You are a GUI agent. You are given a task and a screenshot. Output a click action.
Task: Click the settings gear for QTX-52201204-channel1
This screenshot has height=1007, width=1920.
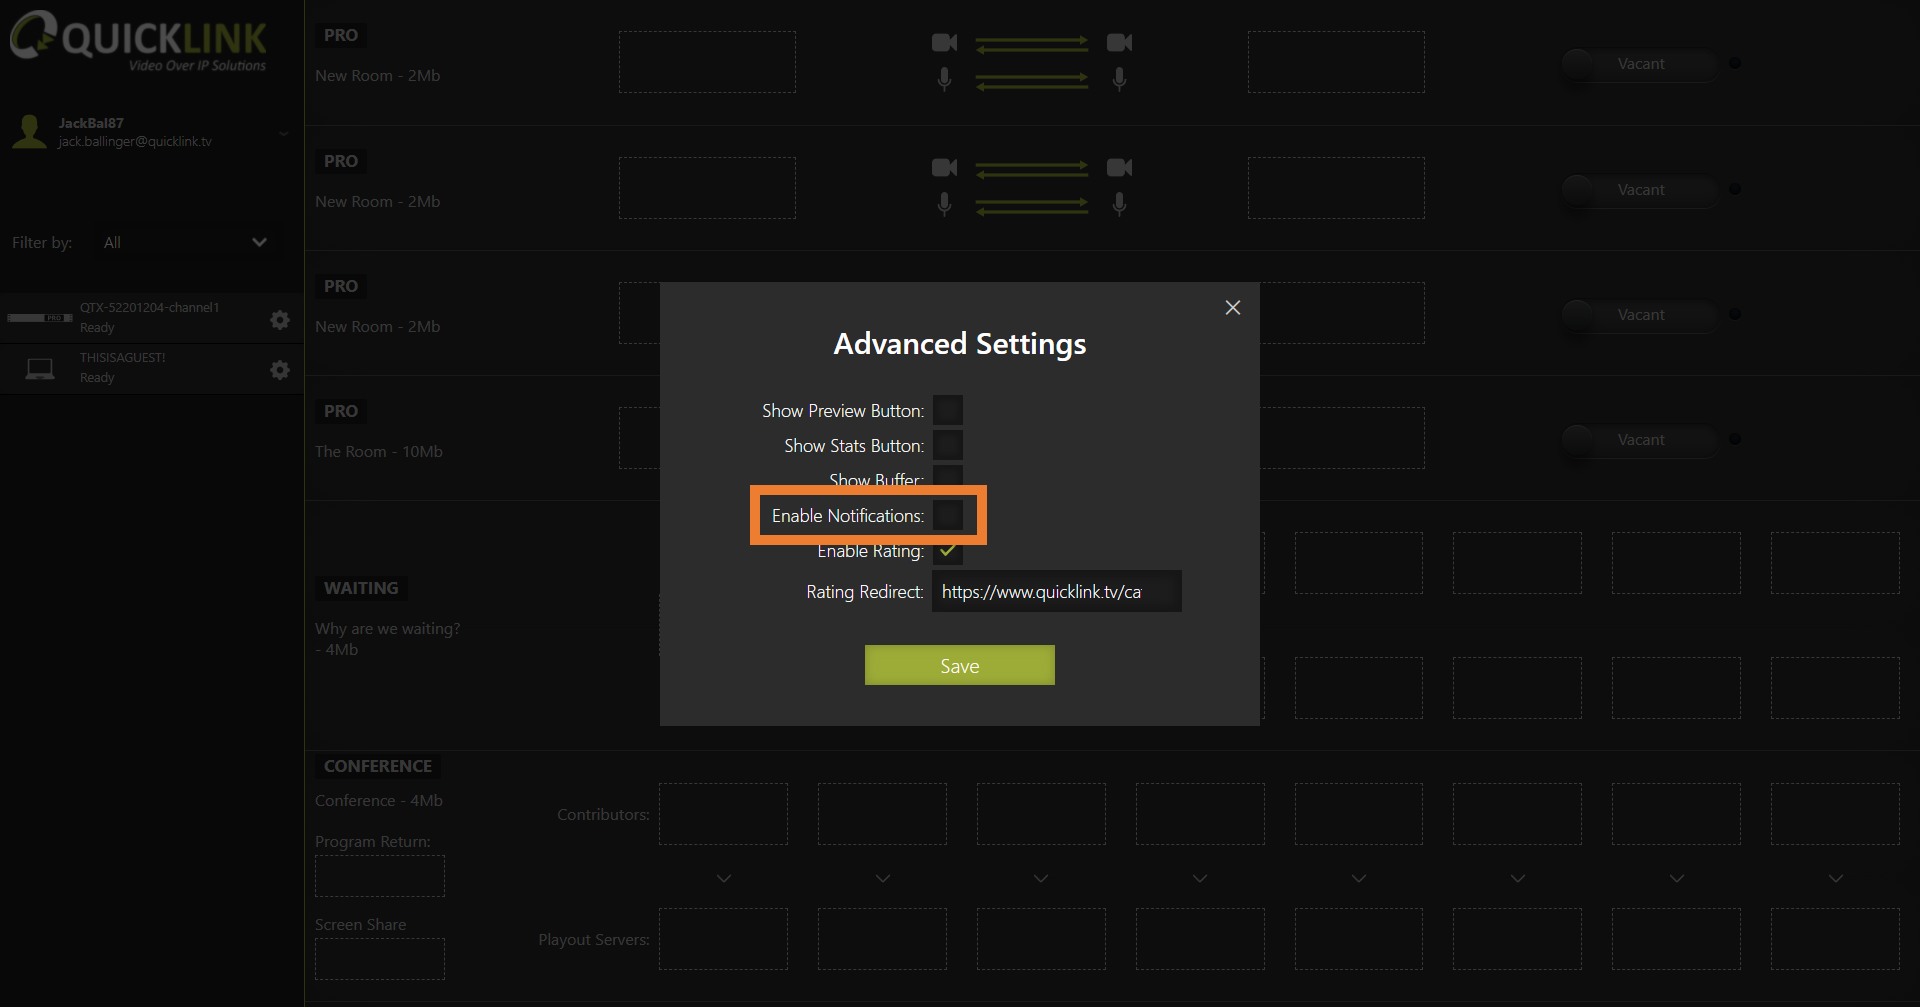280,320
